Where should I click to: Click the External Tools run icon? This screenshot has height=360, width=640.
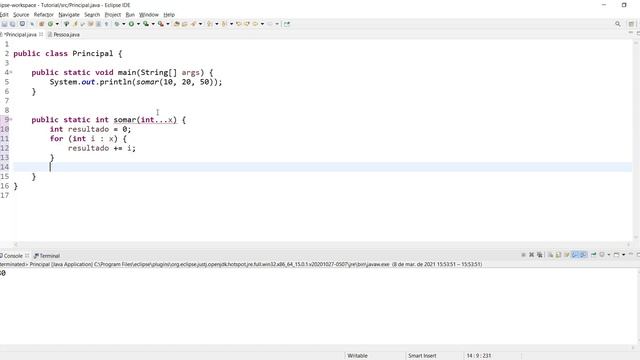[x=161, y=24]
